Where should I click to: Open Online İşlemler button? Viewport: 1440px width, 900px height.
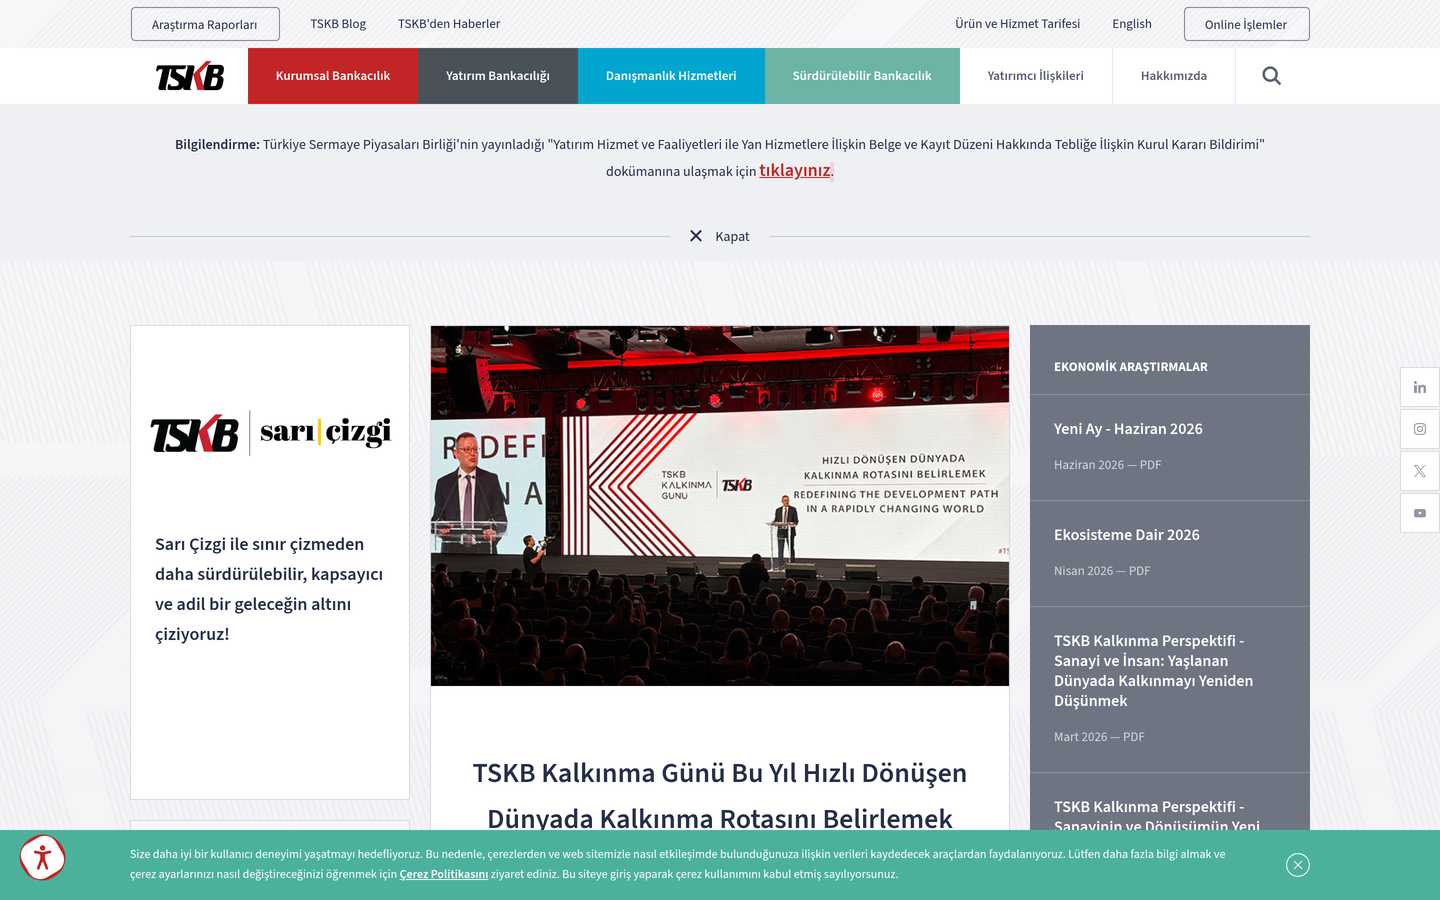1246,24
